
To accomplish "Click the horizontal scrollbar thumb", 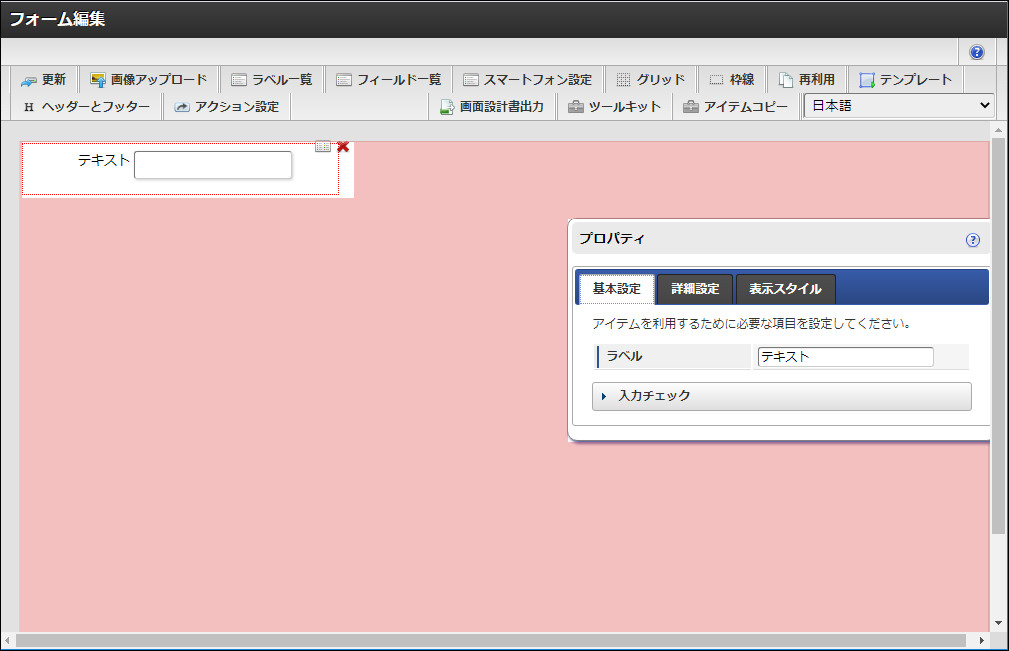I will pos(491,641).
